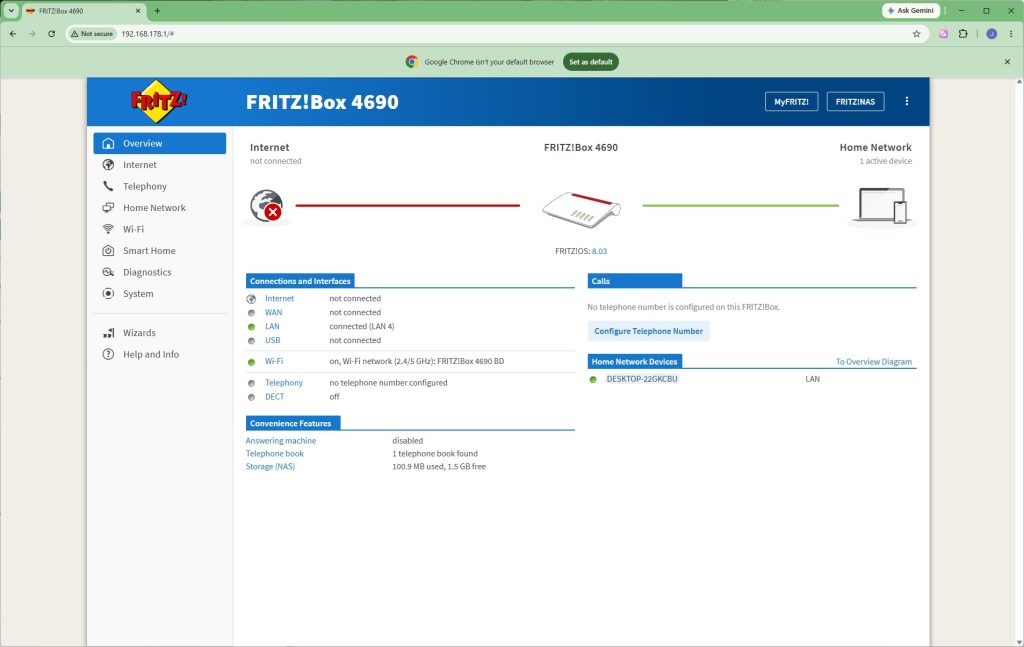Image resolution: width=1024 pixels, height=647 pixels.
Task: Click the Not secure site info badge
Action: 92,34
